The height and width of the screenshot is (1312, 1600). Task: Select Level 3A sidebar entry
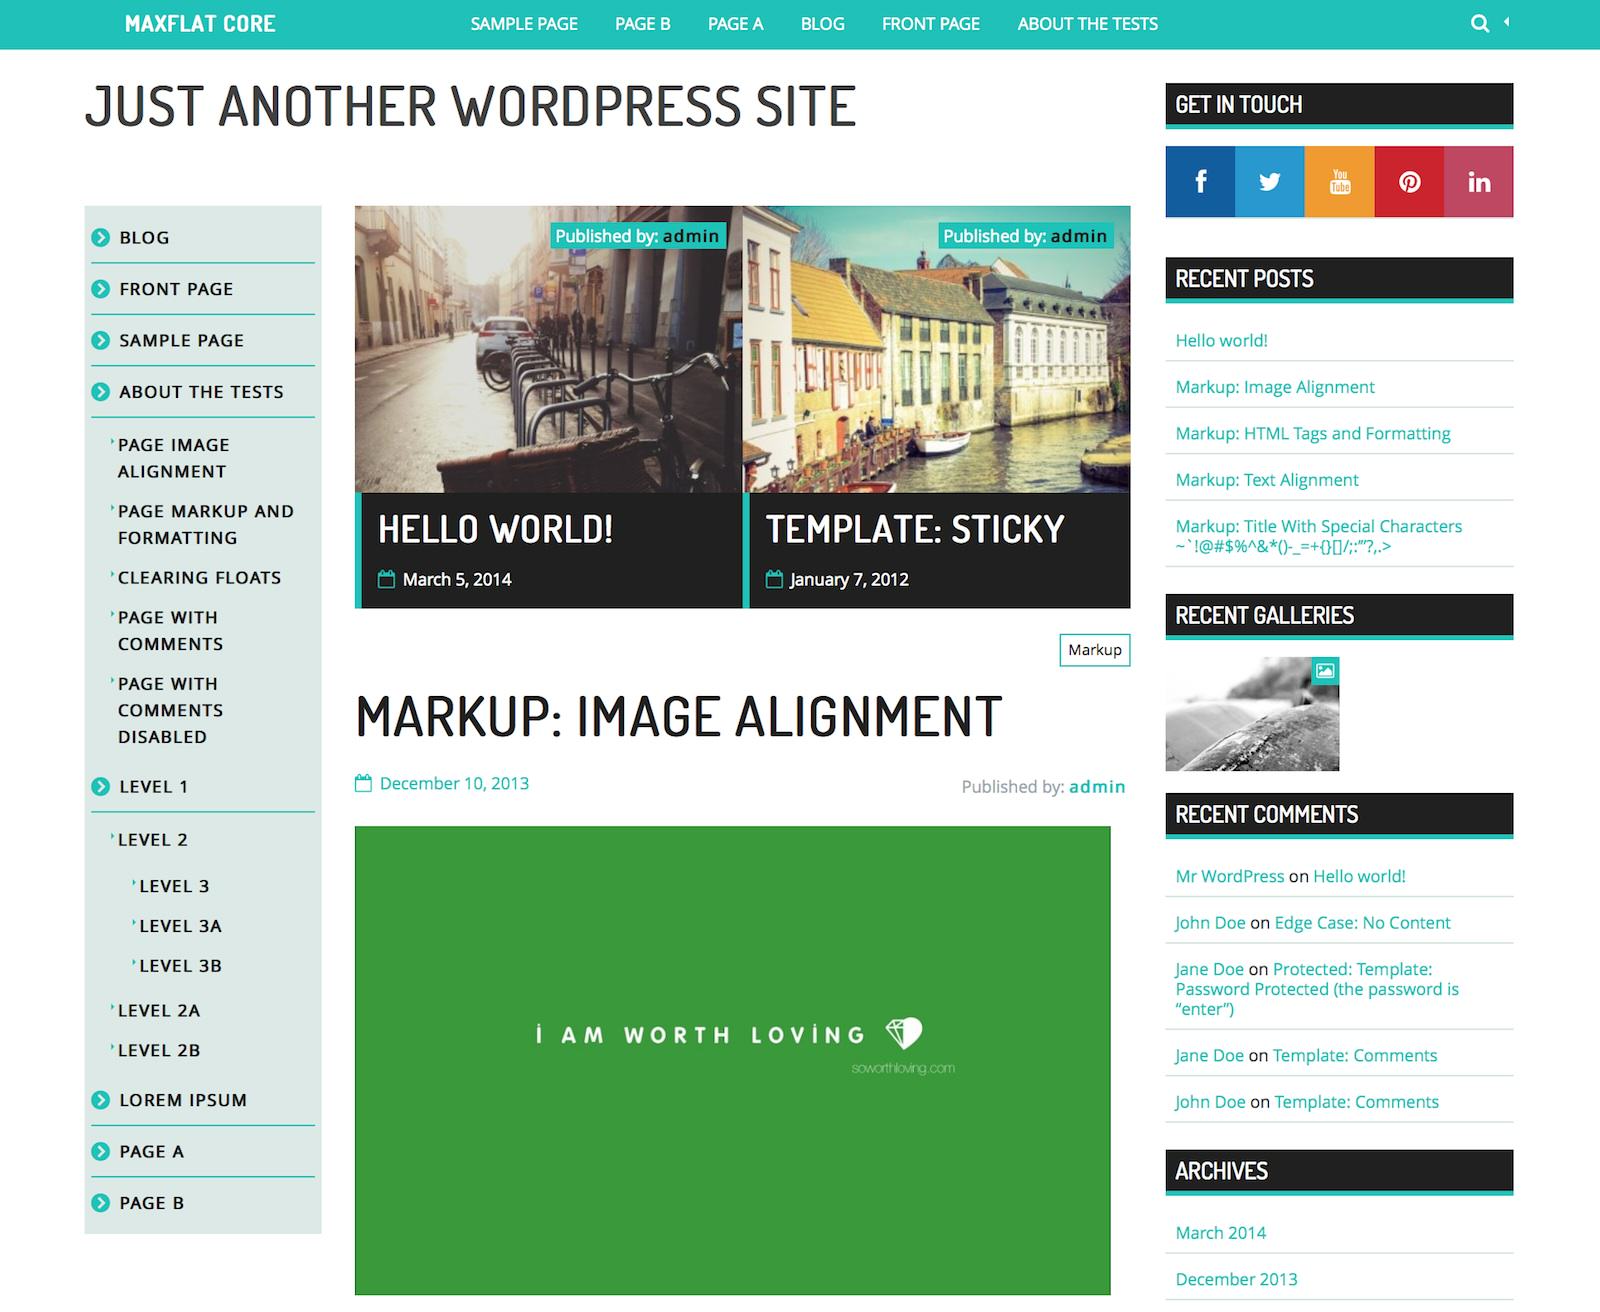click(180, 926)
